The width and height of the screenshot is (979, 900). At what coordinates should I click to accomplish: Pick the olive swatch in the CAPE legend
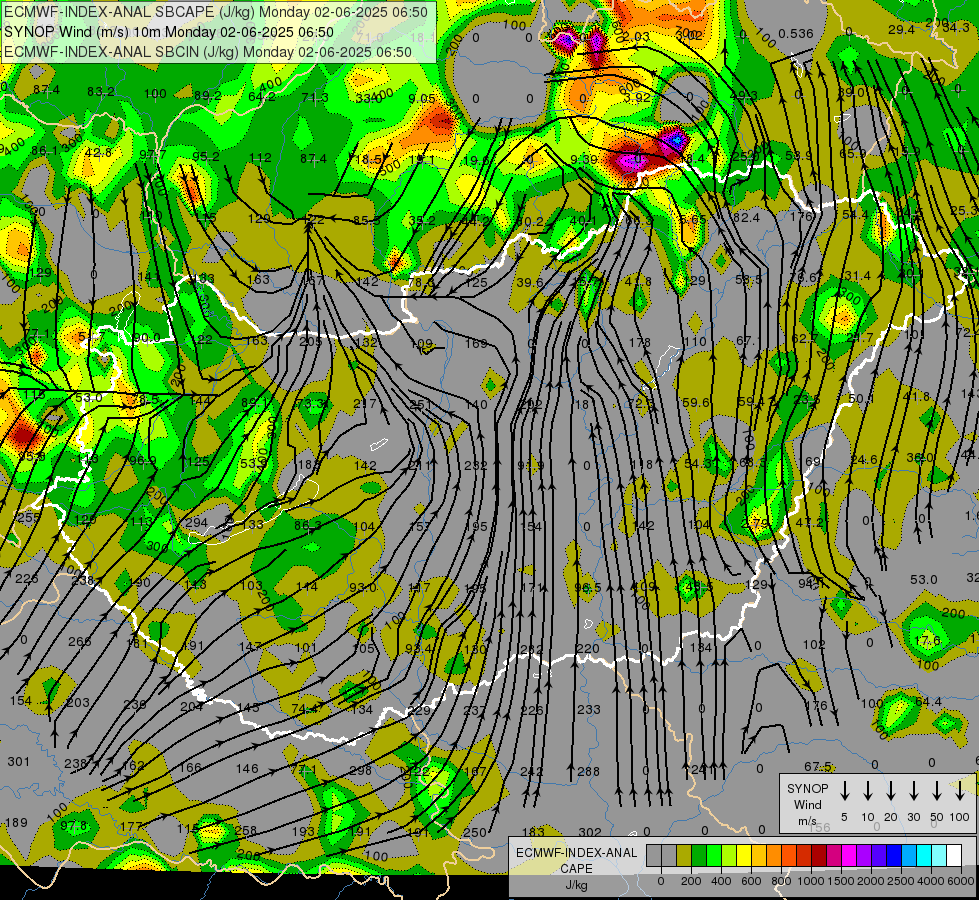(684, 855)
